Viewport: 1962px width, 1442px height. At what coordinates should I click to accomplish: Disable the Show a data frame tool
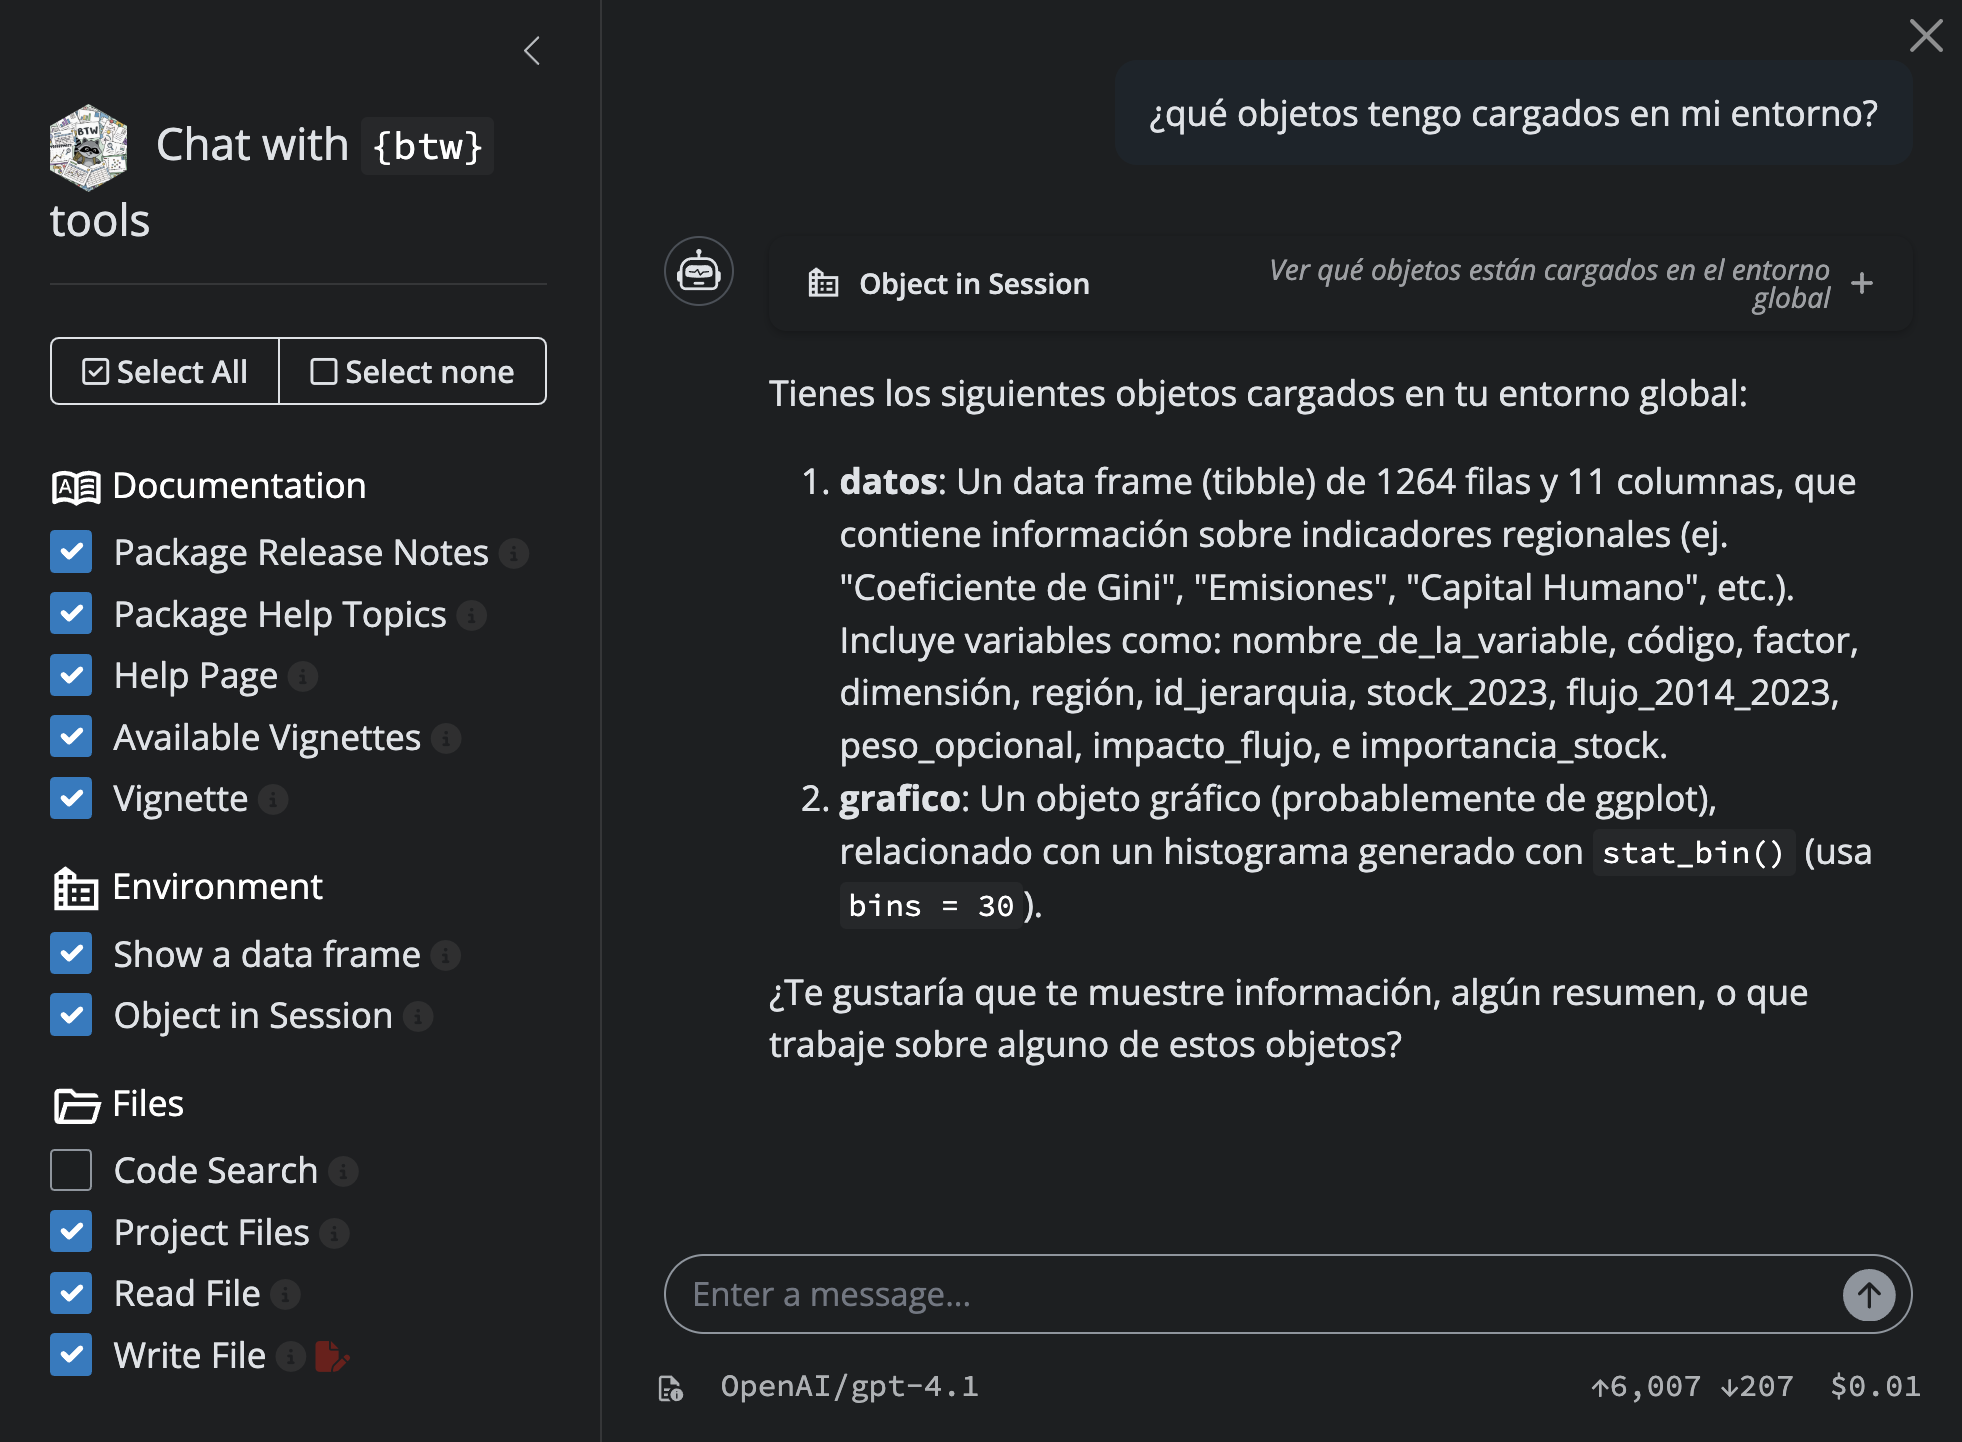pos(71,954)
